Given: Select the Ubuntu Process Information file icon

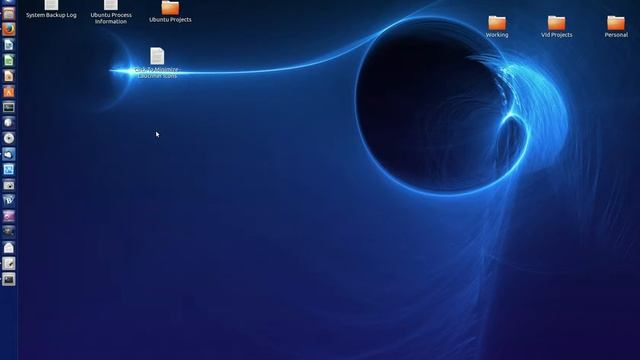Looking at the screenshot, I should click(111, 4).
